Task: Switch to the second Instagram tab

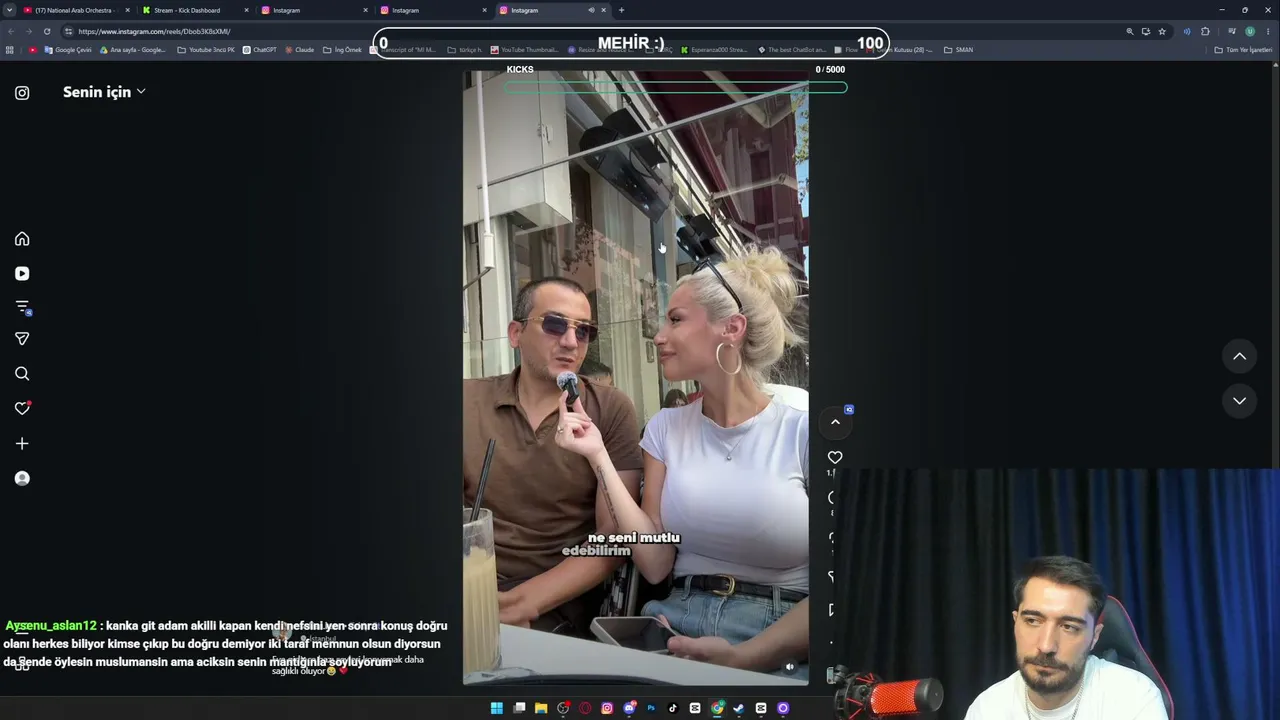Action: (433, 10)
